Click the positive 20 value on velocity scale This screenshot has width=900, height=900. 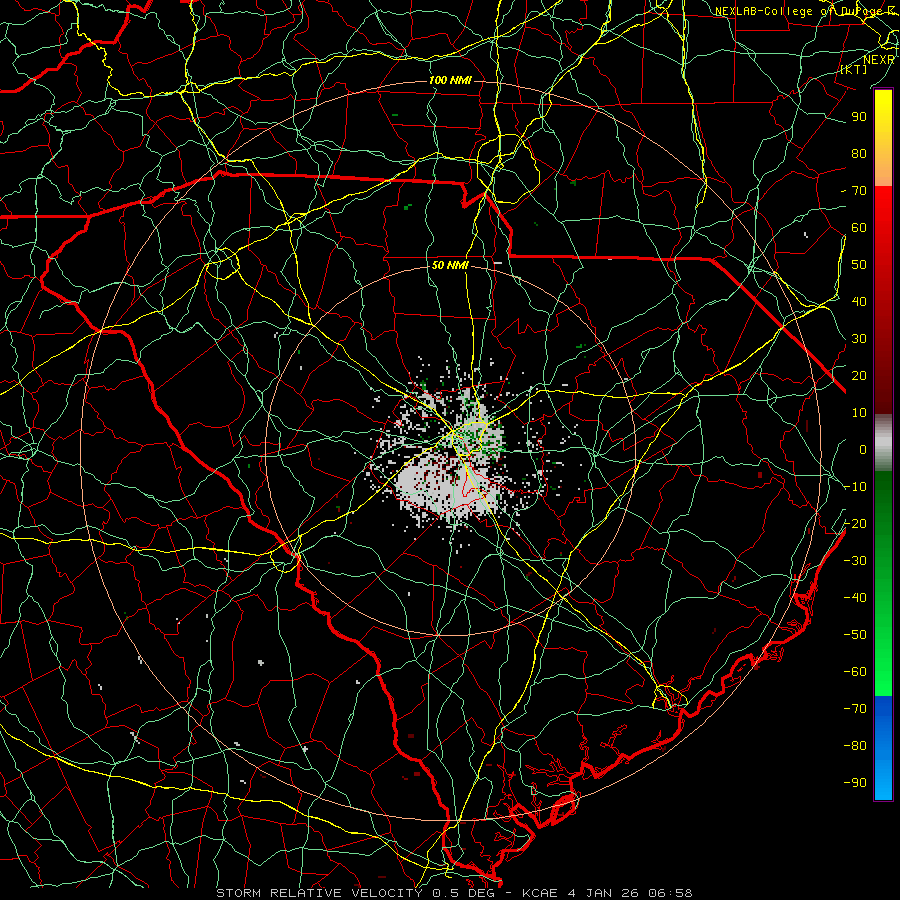point(859,375)
